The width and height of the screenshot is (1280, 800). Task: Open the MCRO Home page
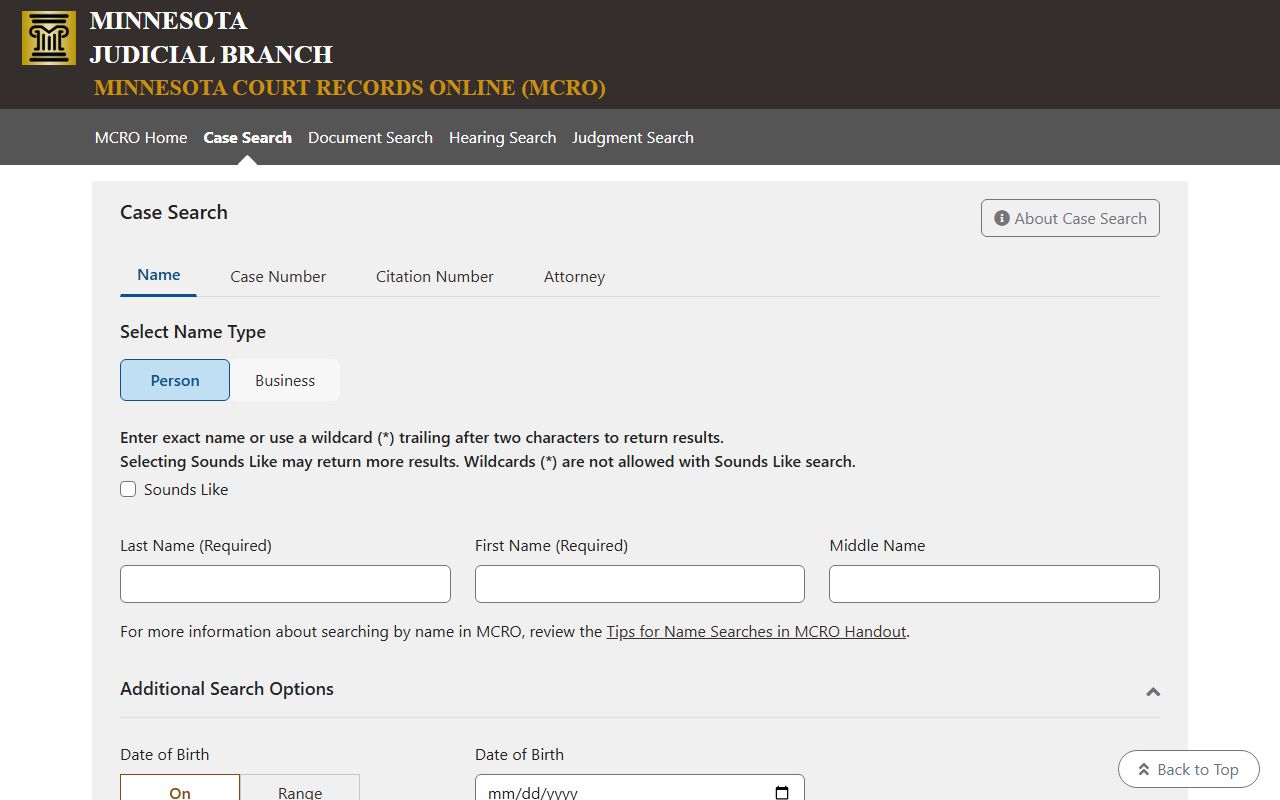coord(141,137)
